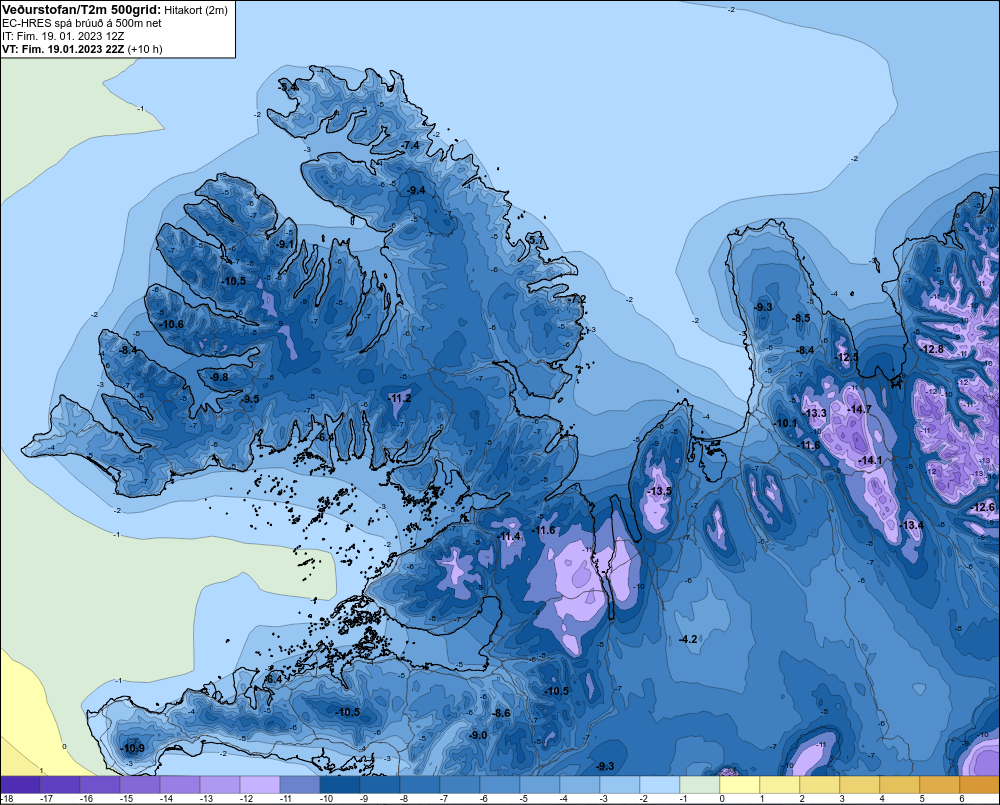1000x805 pixels.
Task: Select the light blue legend swatch labeled -2
Action: tap(659, 785)
